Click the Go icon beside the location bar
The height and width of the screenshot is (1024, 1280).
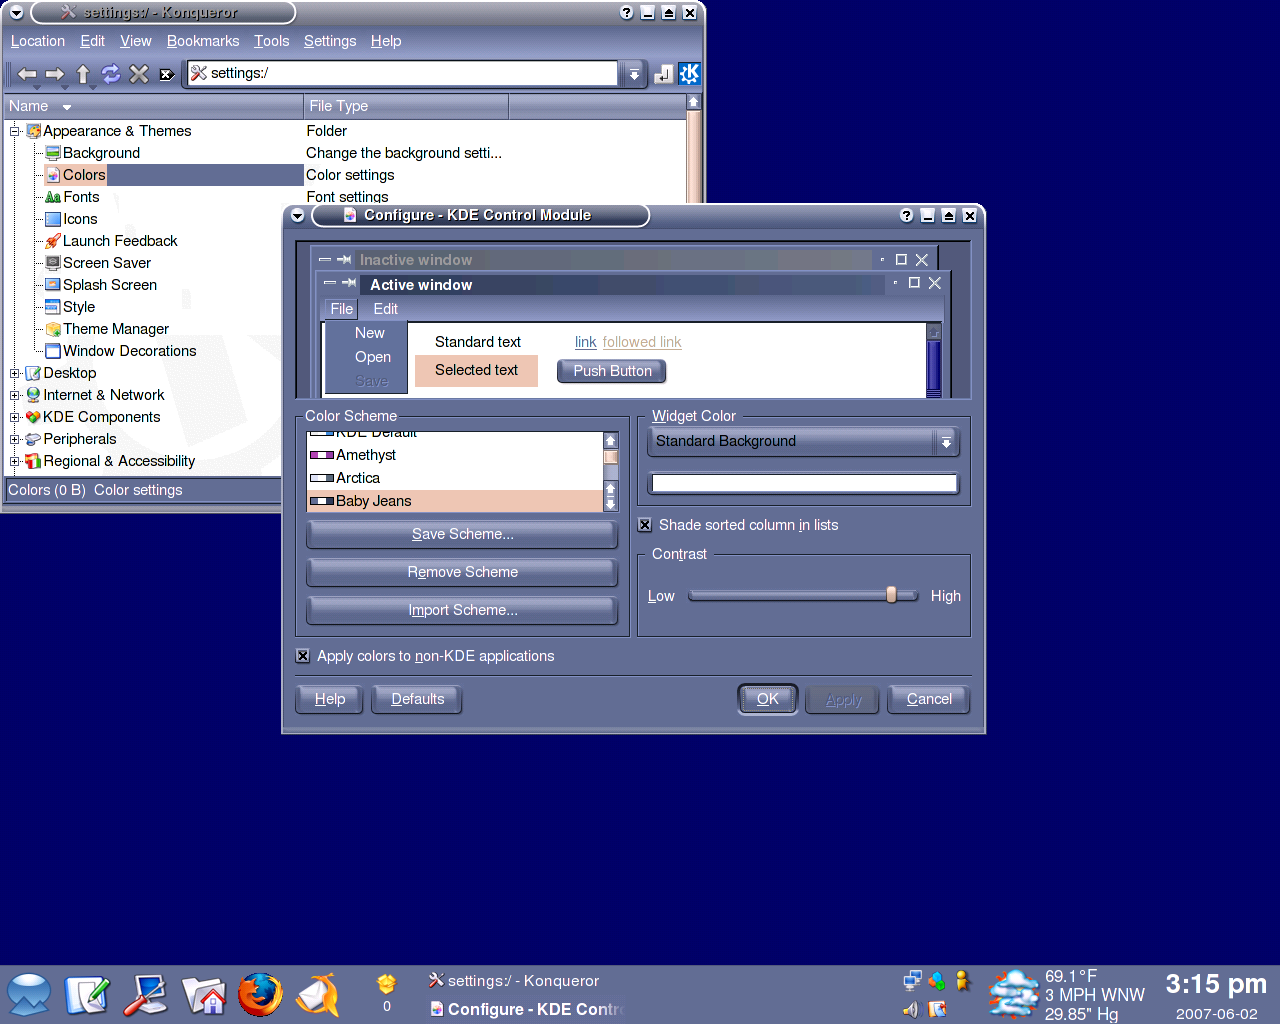point(663,74)
